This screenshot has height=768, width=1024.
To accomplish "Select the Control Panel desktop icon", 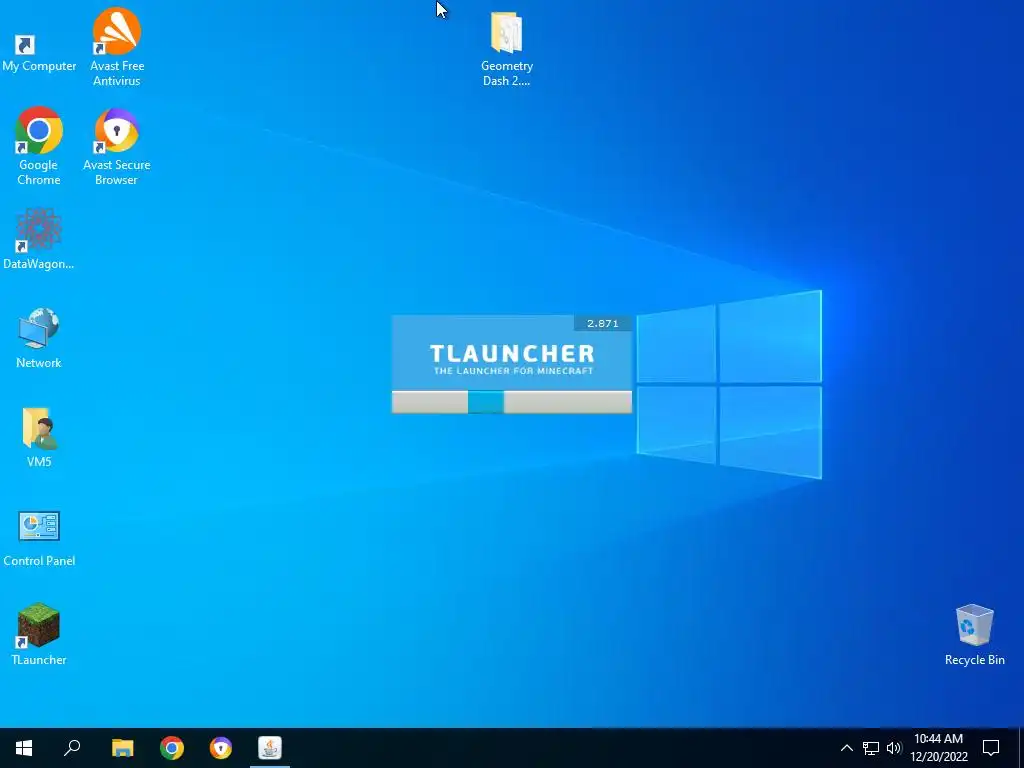I will click(39, 538).
